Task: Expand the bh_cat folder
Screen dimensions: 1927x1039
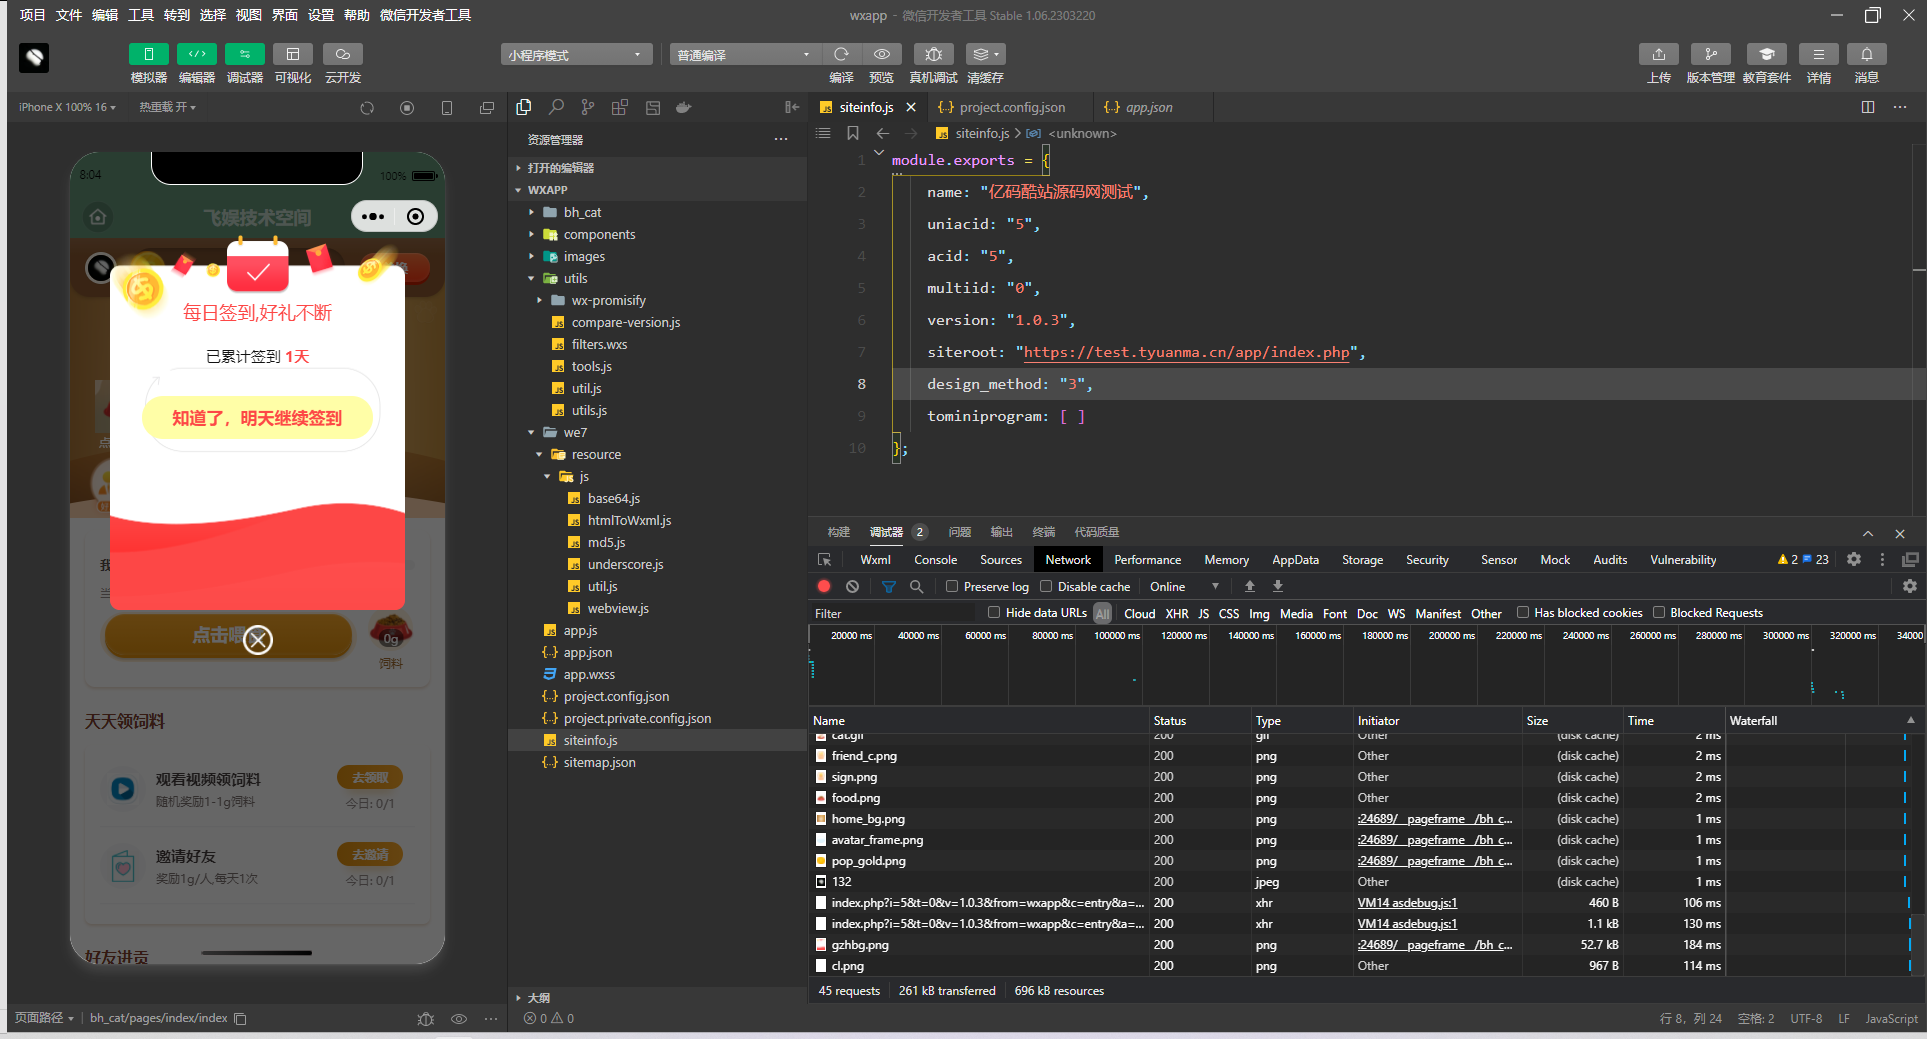Action: click(x=582, y=212)
